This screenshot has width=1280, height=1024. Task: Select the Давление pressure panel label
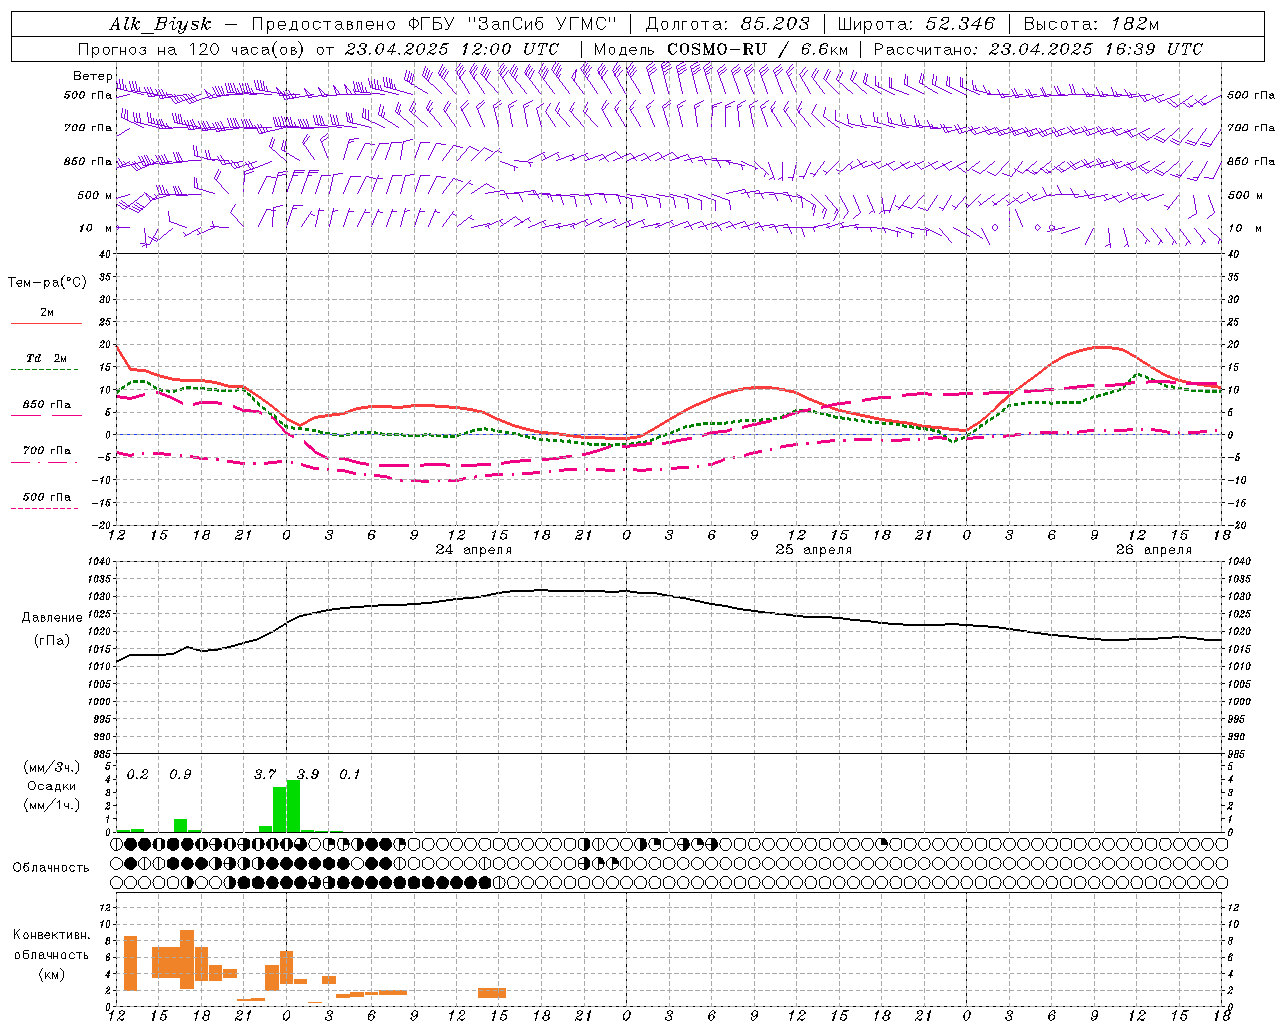click(52, 618)
